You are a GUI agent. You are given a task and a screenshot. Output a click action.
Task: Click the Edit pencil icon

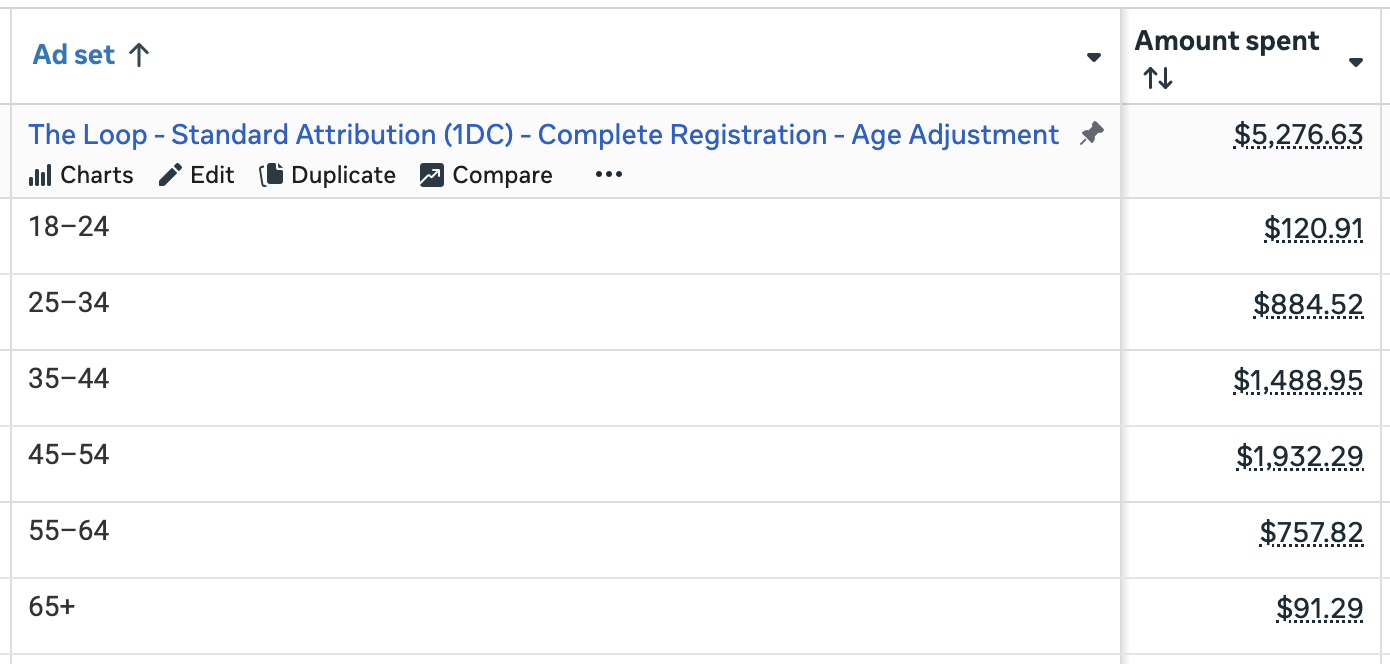click(172, 176)
